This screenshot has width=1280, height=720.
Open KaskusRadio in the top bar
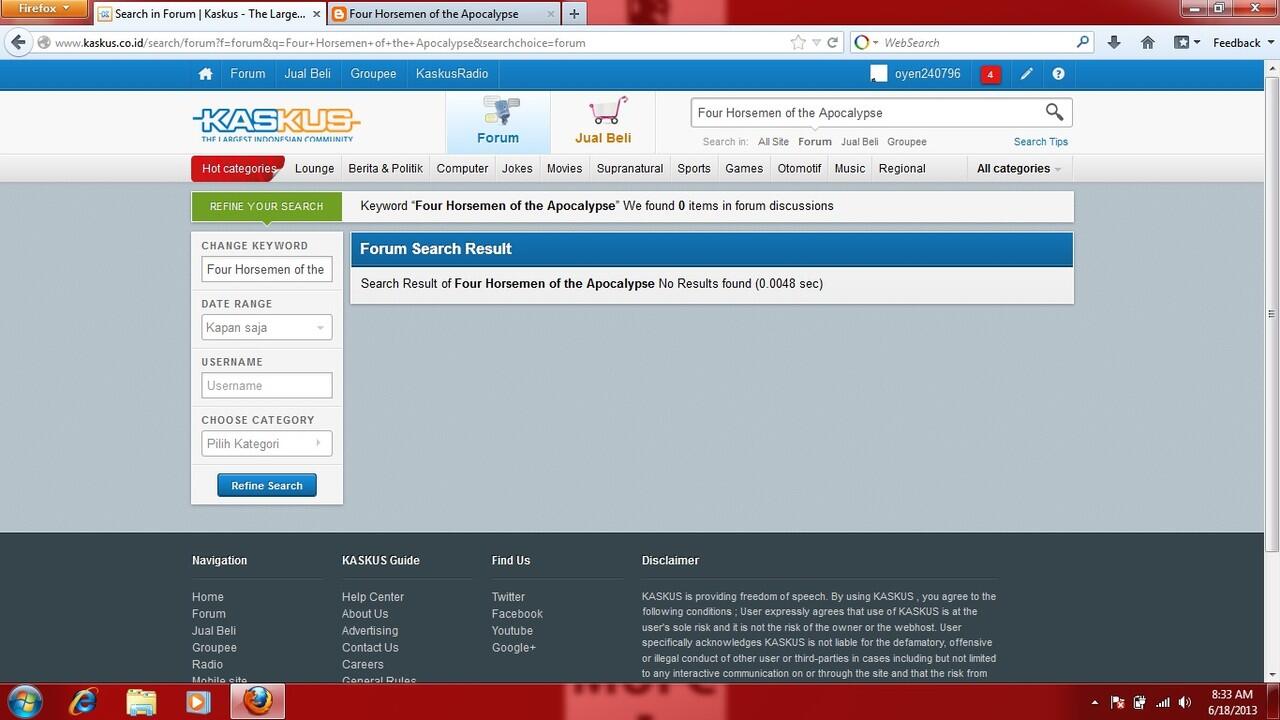click(452, 74)
